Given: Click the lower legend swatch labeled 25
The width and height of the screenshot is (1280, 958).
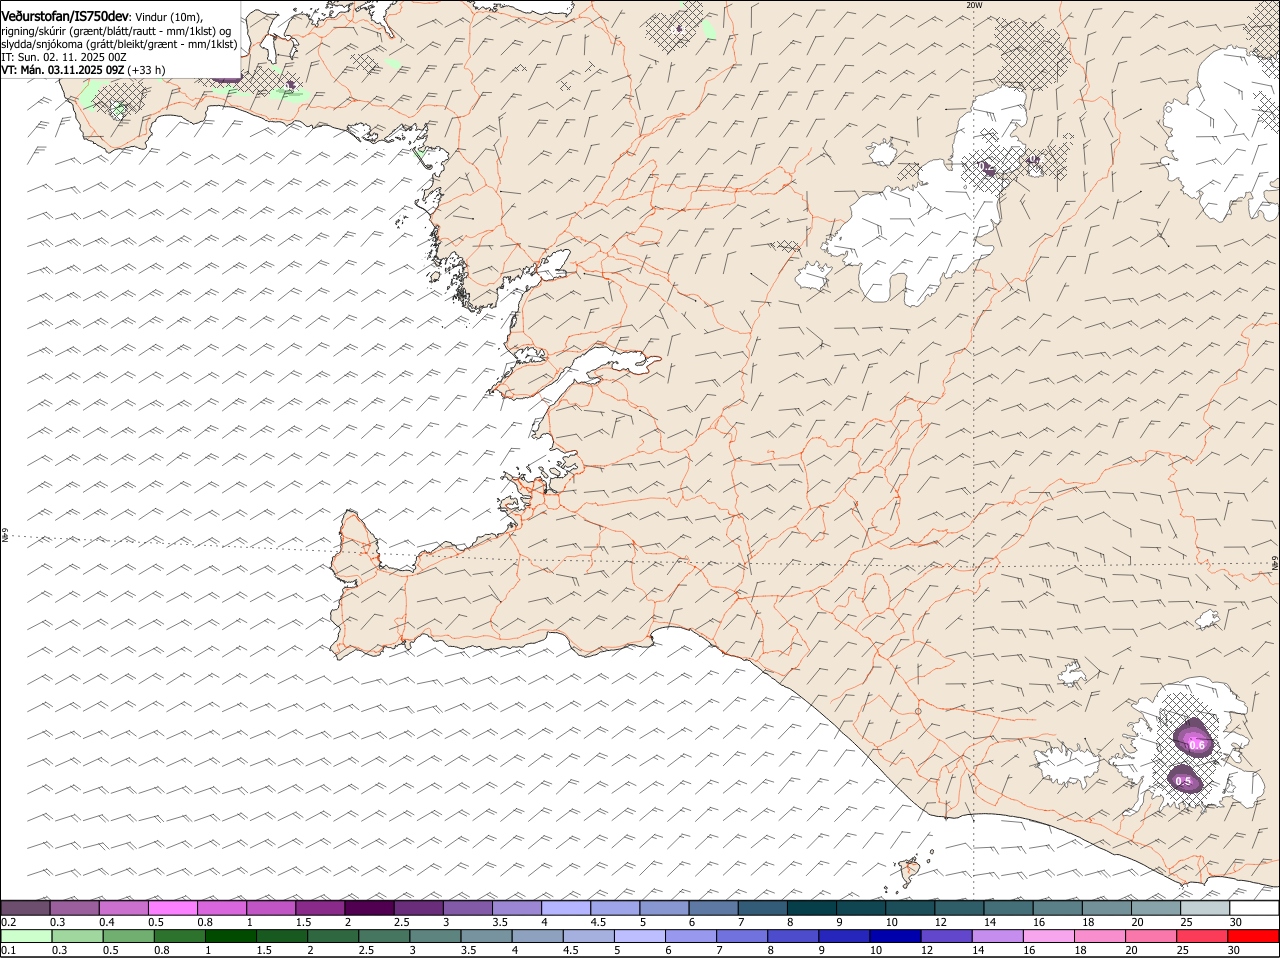Looking at the screenshot, I should click(x=1203, y=936).
